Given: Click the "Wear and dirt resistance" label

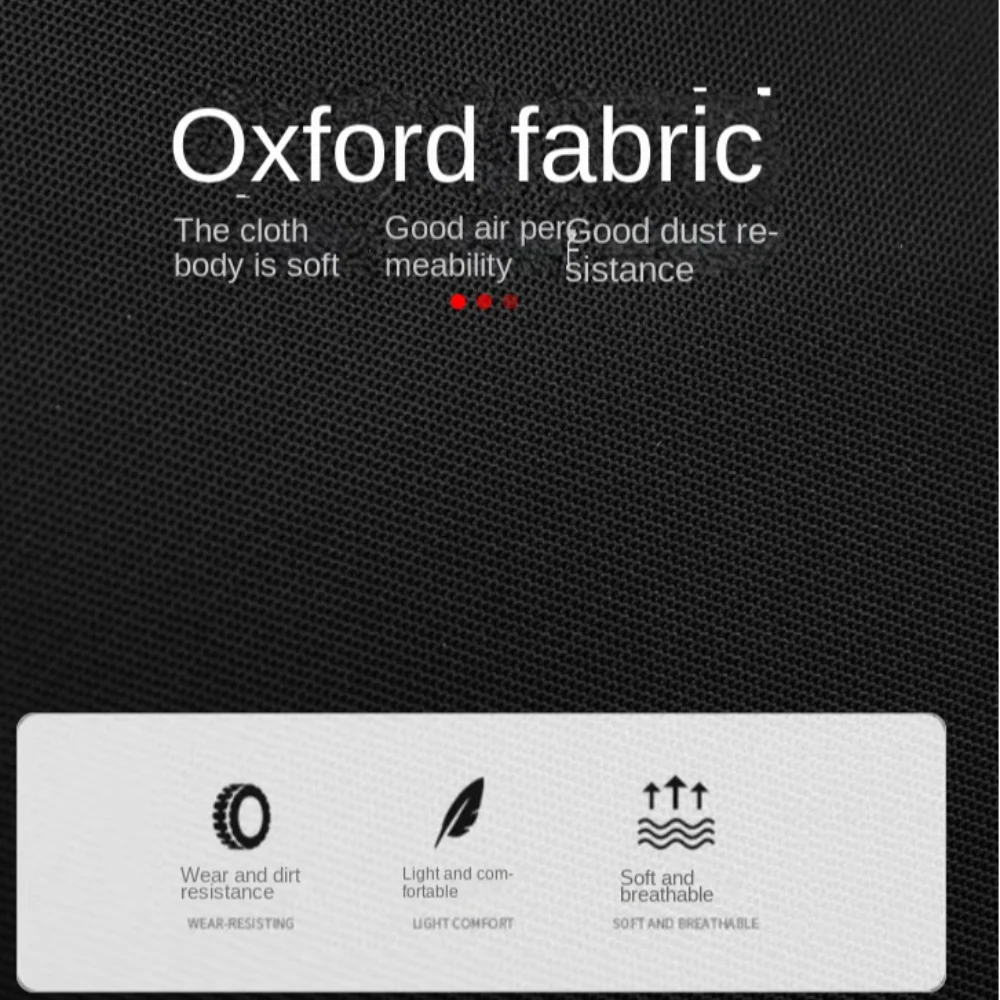Looking at the screenshot, I should (x=240, y=883).
